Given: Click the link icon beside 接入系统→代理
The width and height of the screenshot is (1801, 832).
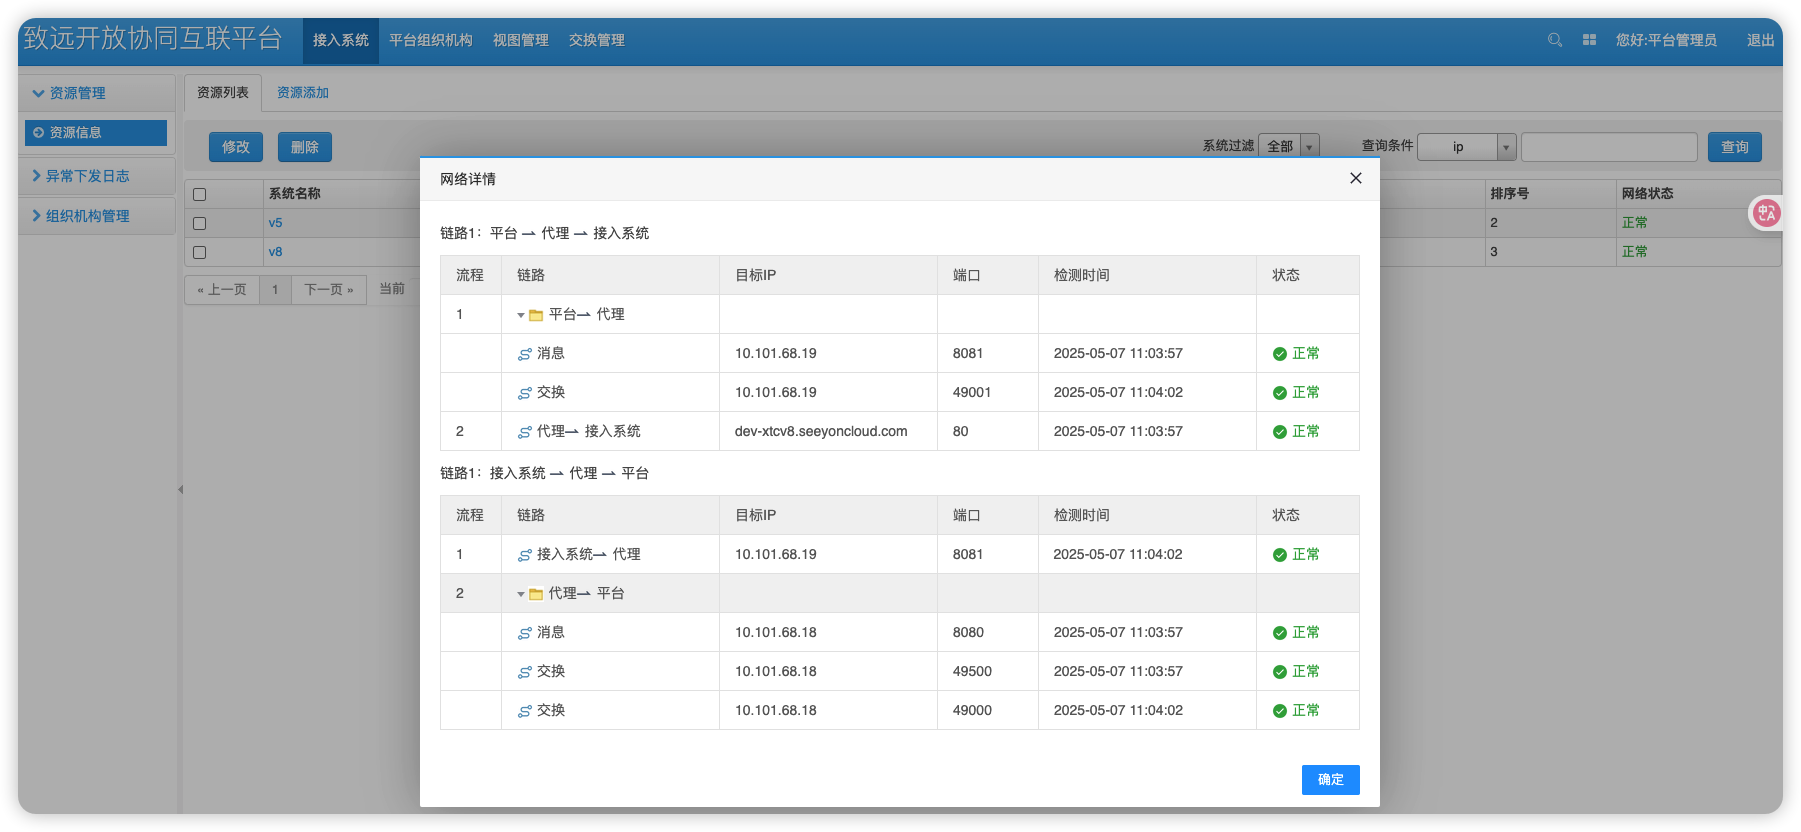Looking at the screenshot, I should [x=525, y=555].
